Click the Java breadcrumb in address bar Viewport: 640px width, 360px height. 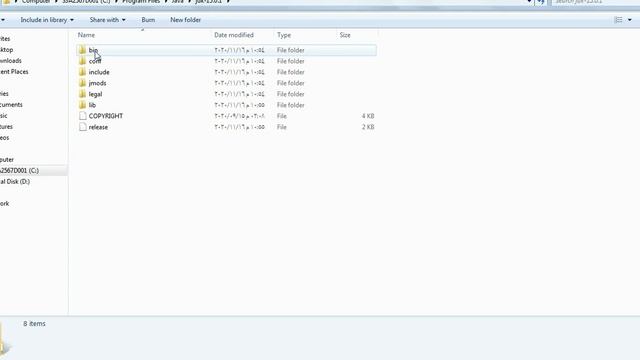tap(178, 2)
